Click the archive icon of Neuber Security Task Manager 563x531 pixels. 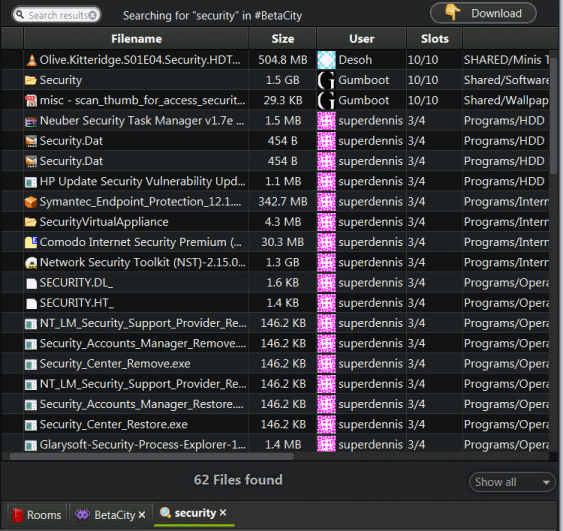pos(31,121)
